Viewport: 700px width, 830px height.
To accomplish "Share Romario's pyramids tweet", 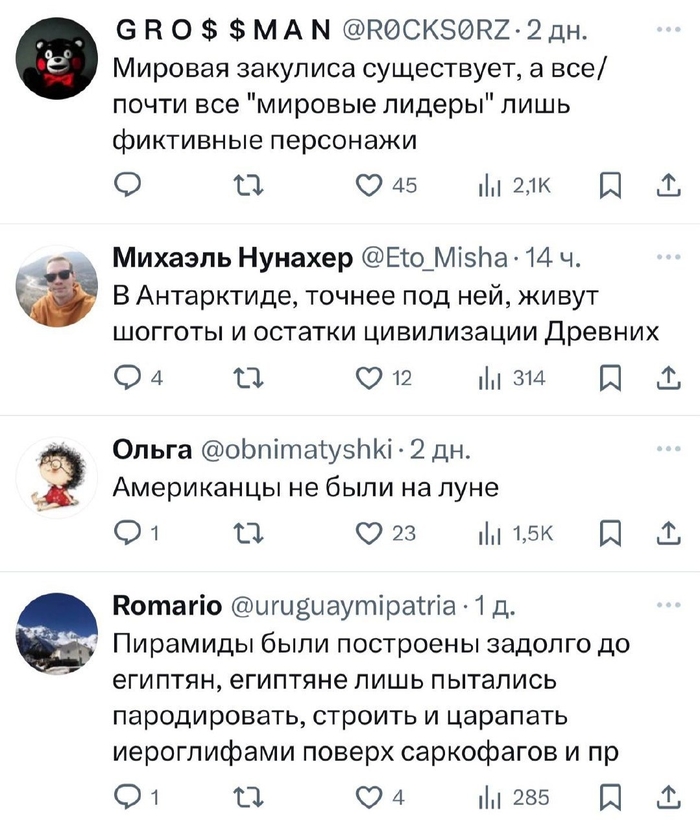I will 665,796.
